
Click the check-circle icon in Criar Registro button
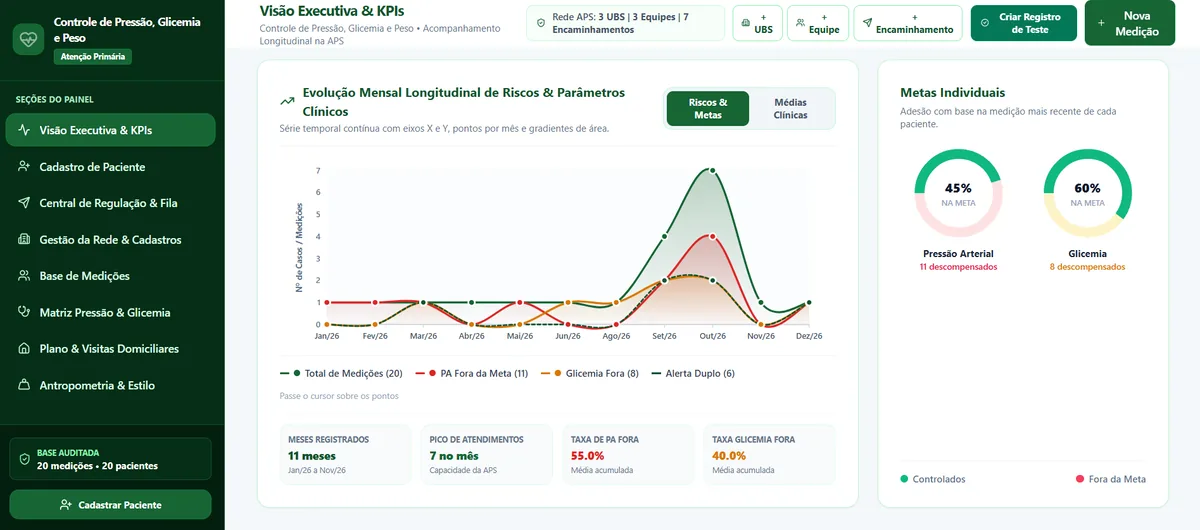(985, 23)
